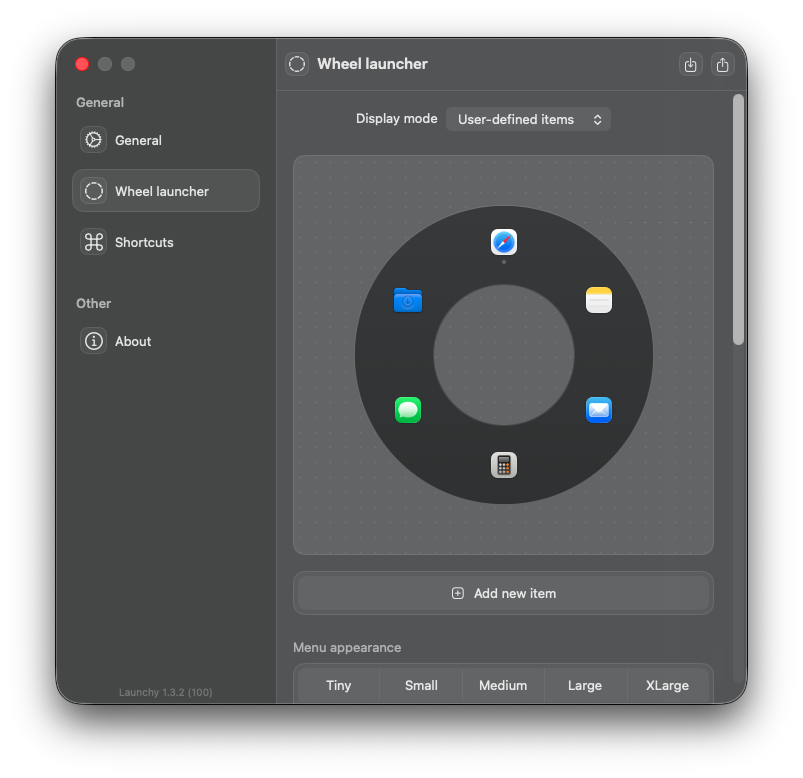Open the Display mode dropdown

click(x=528, y=119)
